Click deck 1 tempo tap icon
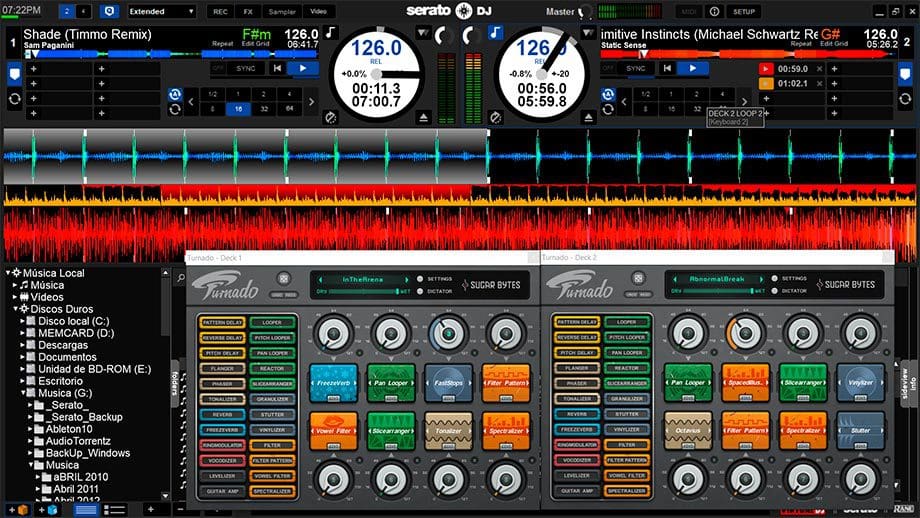The image size is (920, 518). coord(331,118)
